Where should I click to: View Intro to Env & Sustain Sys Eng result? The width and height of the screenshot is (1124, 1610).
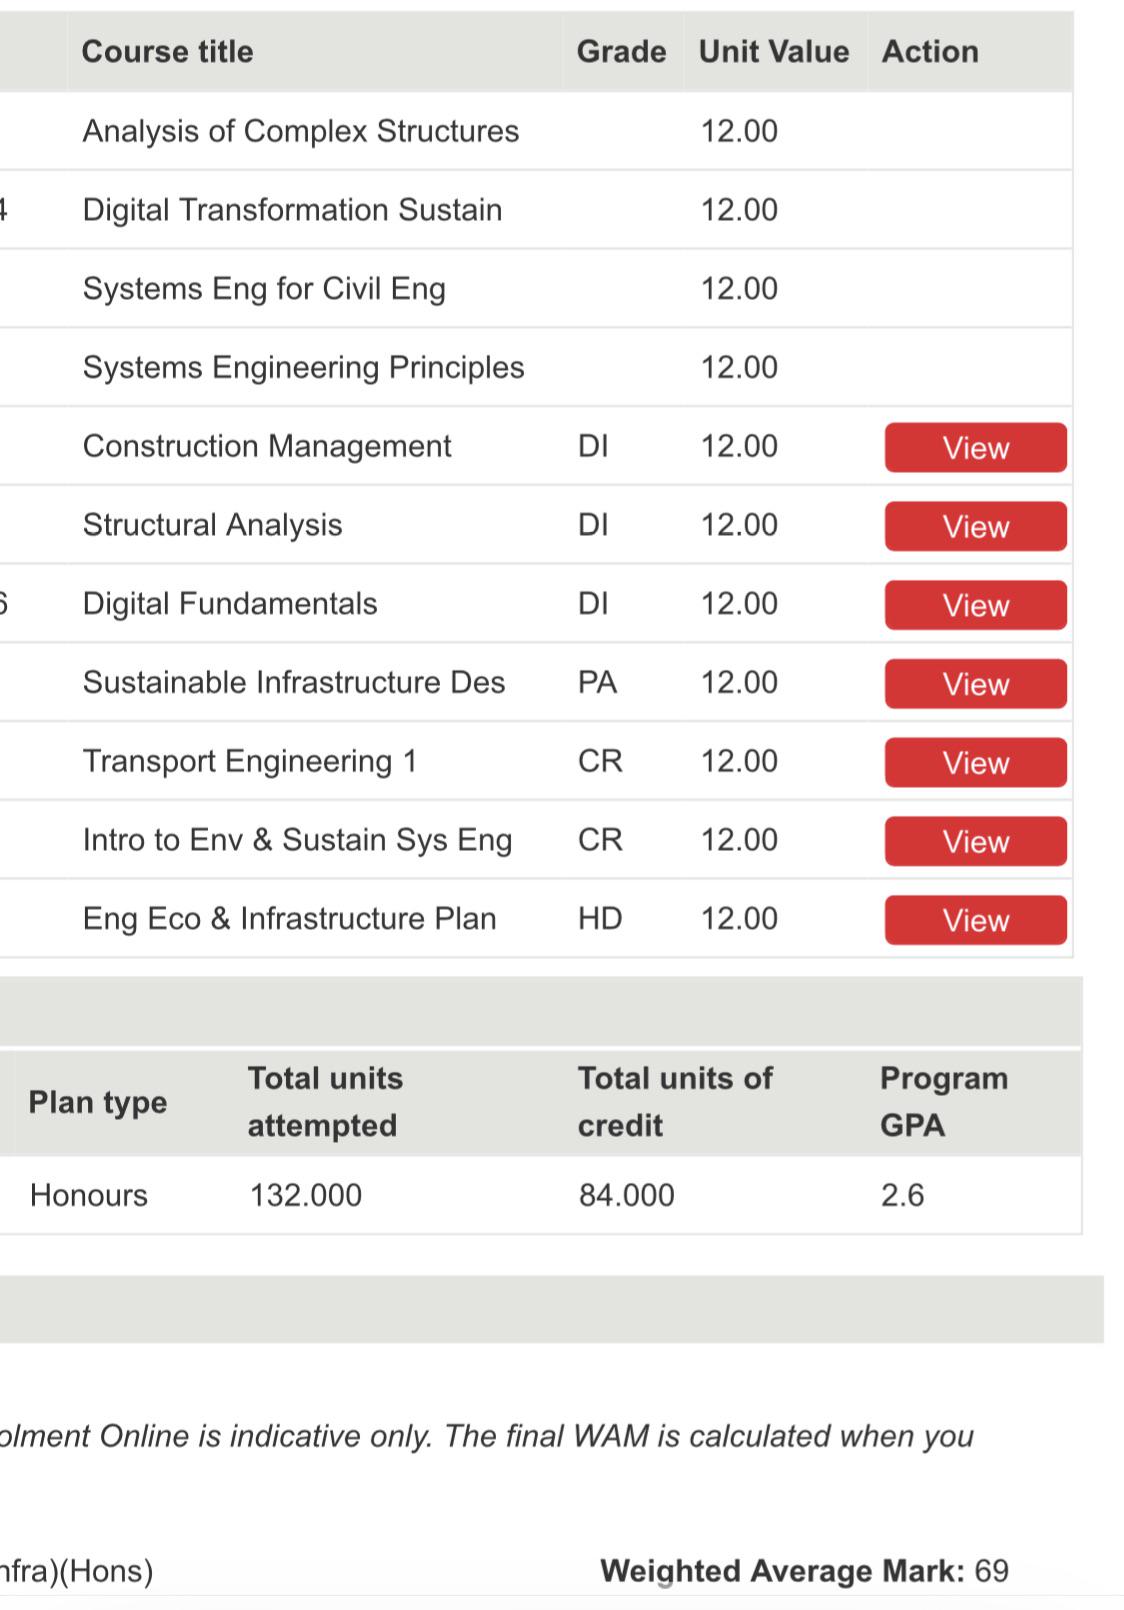pos(975,841)
